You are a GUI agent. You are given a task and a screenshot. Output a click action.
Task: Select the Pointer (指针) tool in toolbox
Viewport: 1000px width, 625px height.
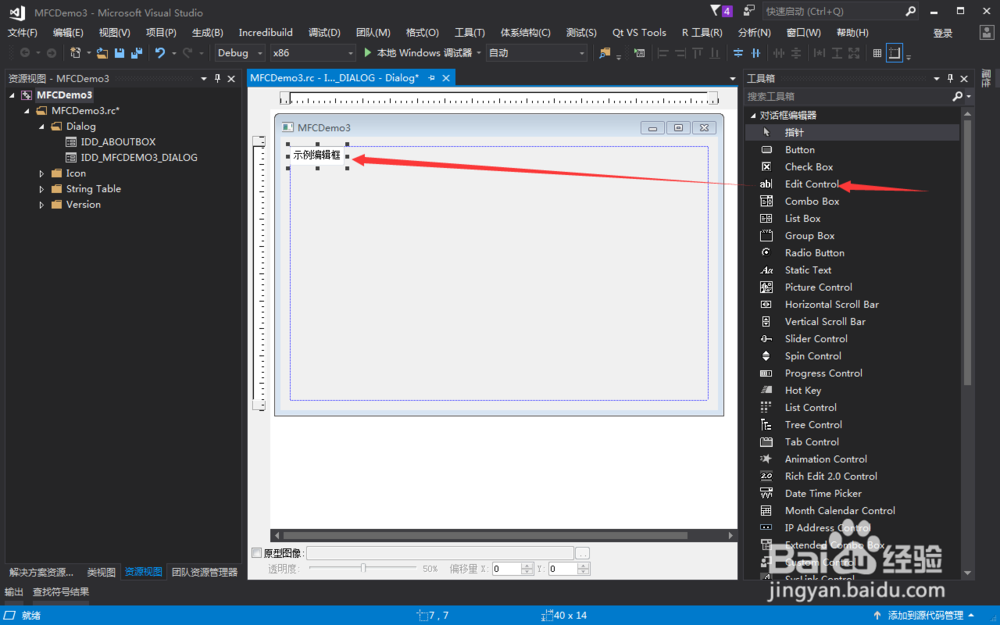852,132
